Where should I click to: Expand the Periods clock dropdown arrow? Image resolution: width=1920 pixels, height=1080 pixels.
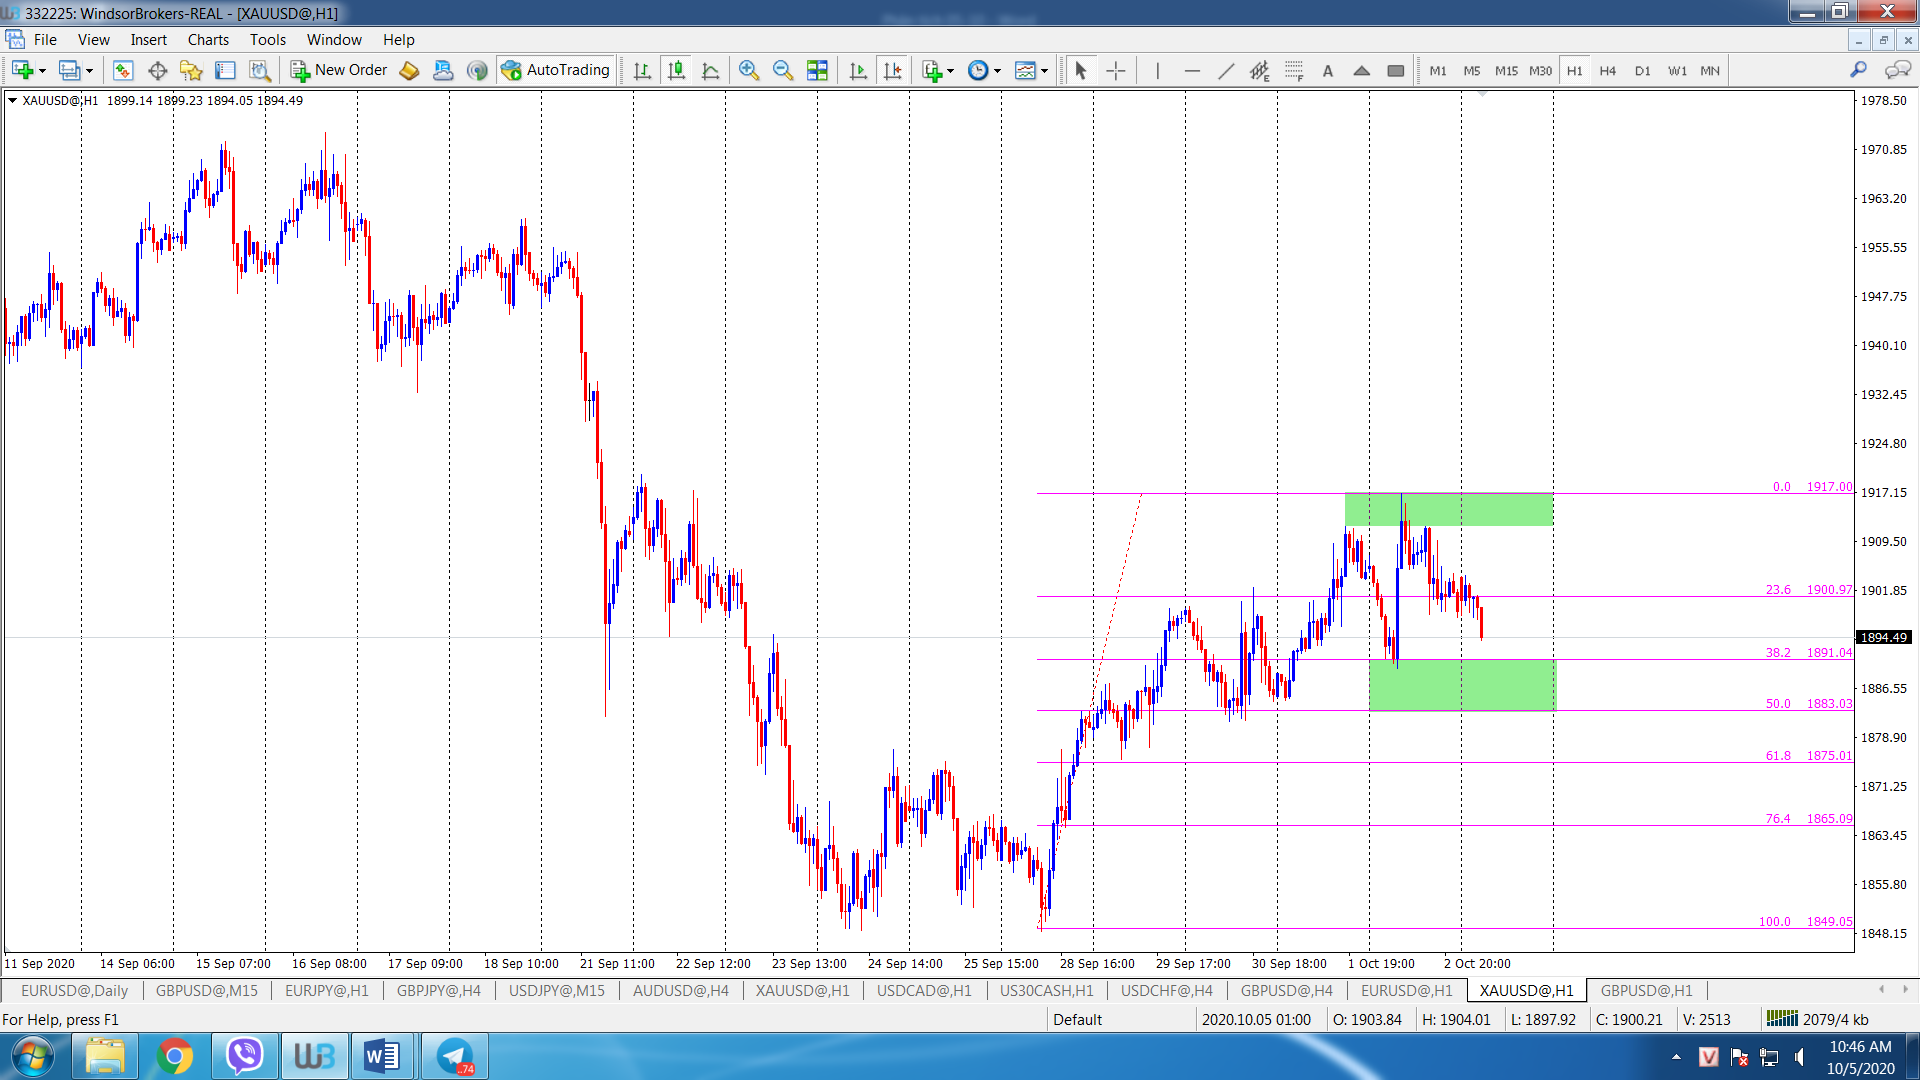pos(997,71)
